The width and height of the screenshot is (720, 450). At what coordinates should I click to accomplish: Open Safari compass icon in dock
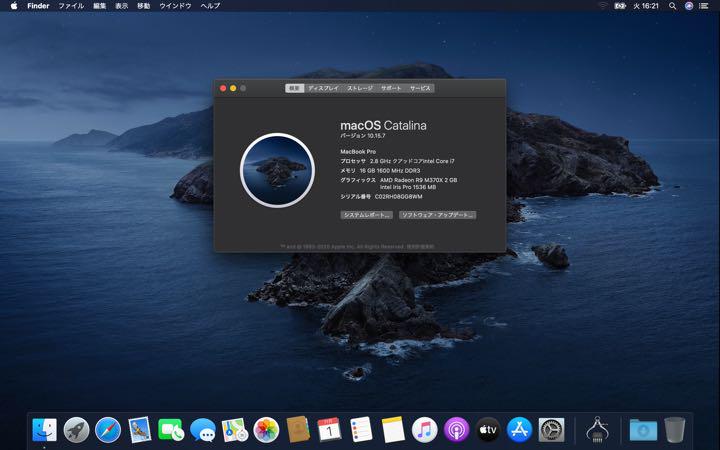[108, 430]
